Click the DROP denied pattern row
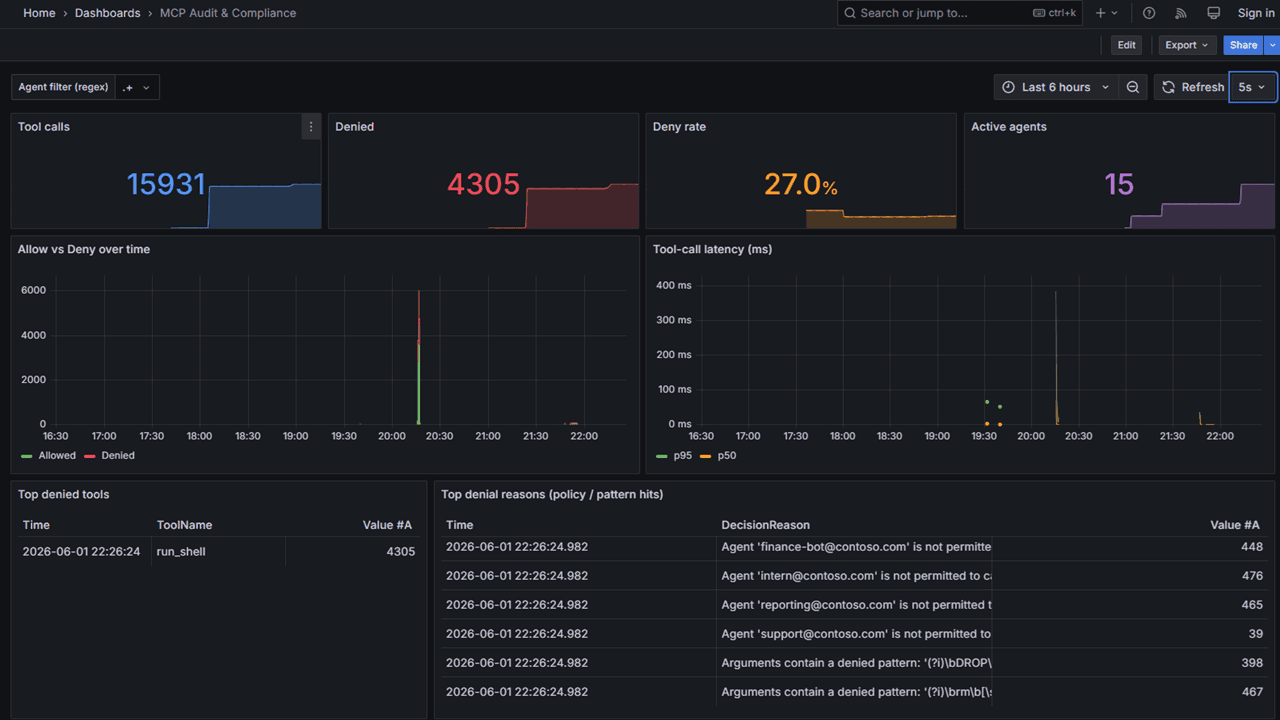This screenshot has width=1280, height=720. 855,663
